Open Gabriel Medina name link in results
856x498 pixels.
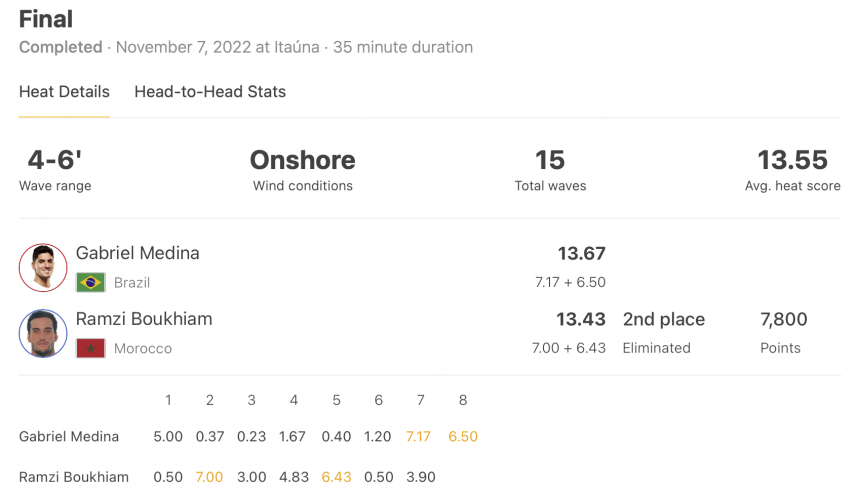138,253
